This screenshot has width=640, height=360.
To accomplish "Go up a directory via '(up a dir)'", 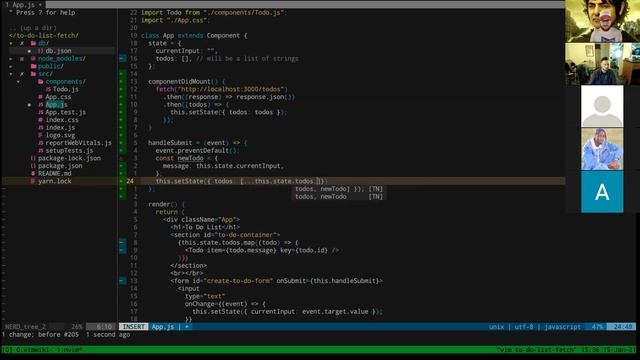I will point(33,28).
